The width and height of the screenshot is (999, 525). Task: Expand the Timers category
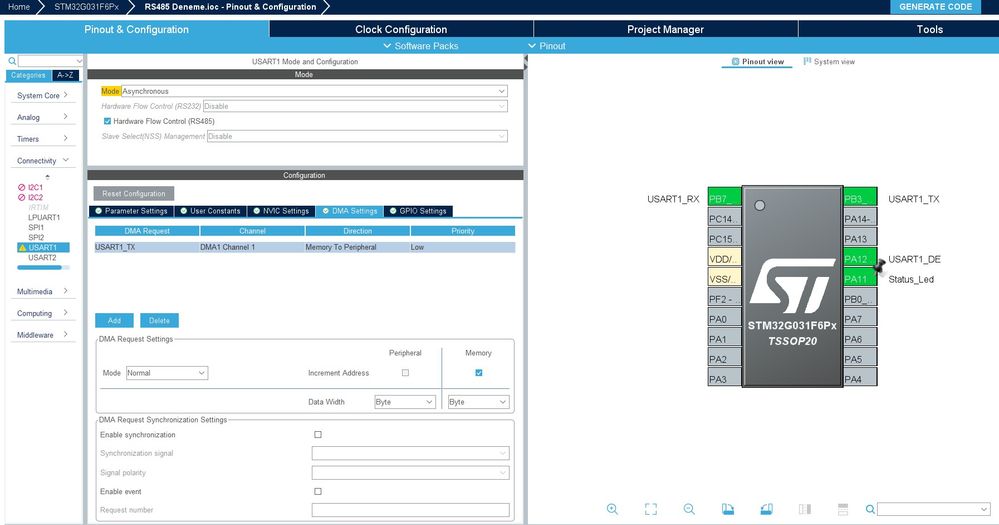pos(43,138)
